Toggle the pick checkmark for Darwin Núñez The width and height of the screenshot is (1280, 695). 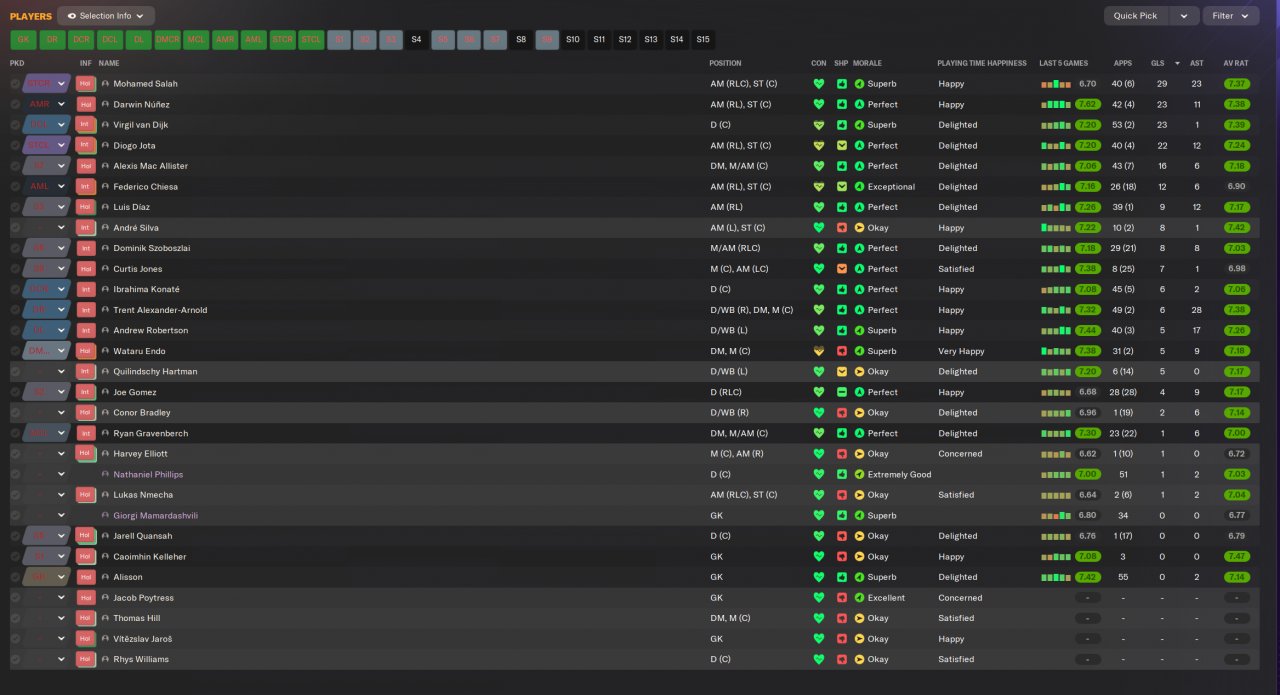(15, 104)
